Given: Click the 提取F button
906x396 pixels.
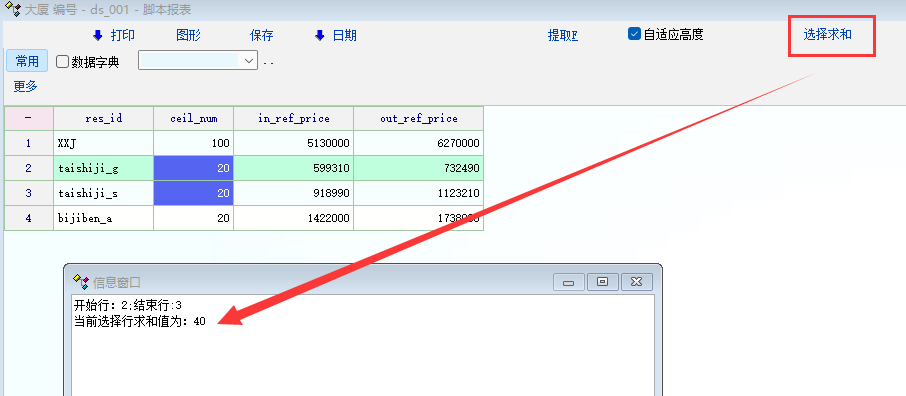Looking at the screenshot, I should point(563,35).
